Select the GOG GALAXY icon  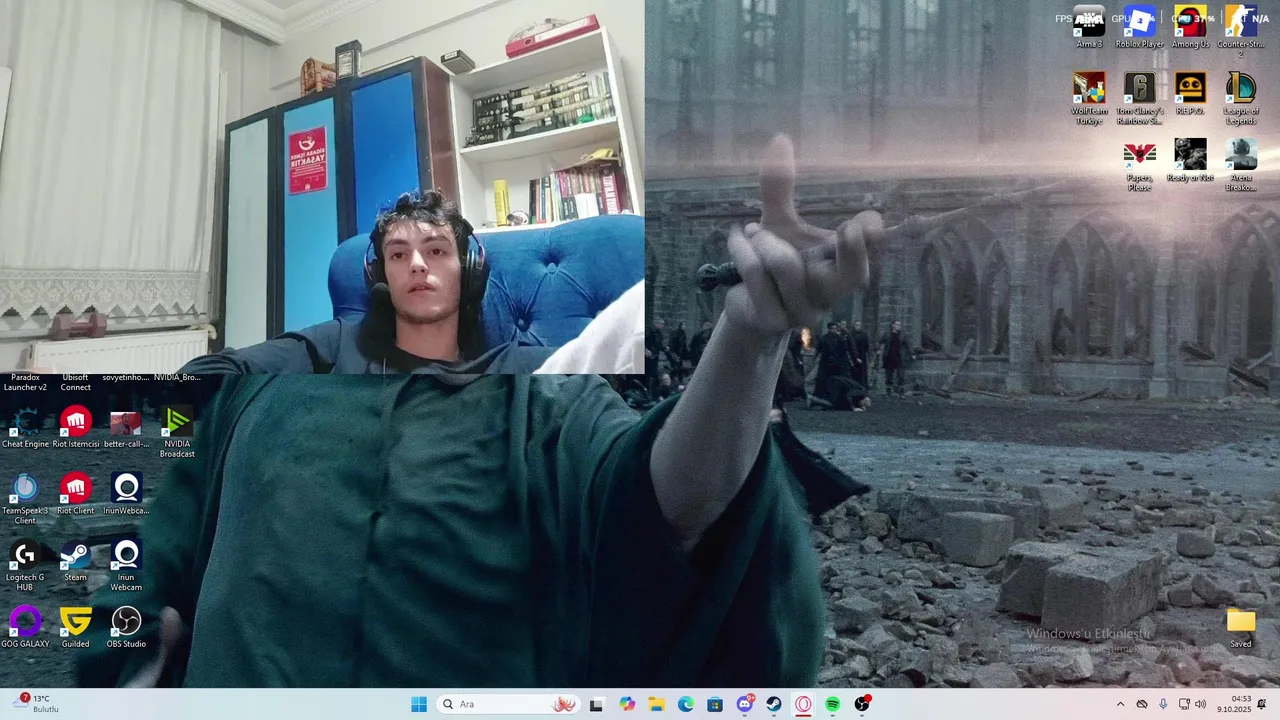pos(25,627)
